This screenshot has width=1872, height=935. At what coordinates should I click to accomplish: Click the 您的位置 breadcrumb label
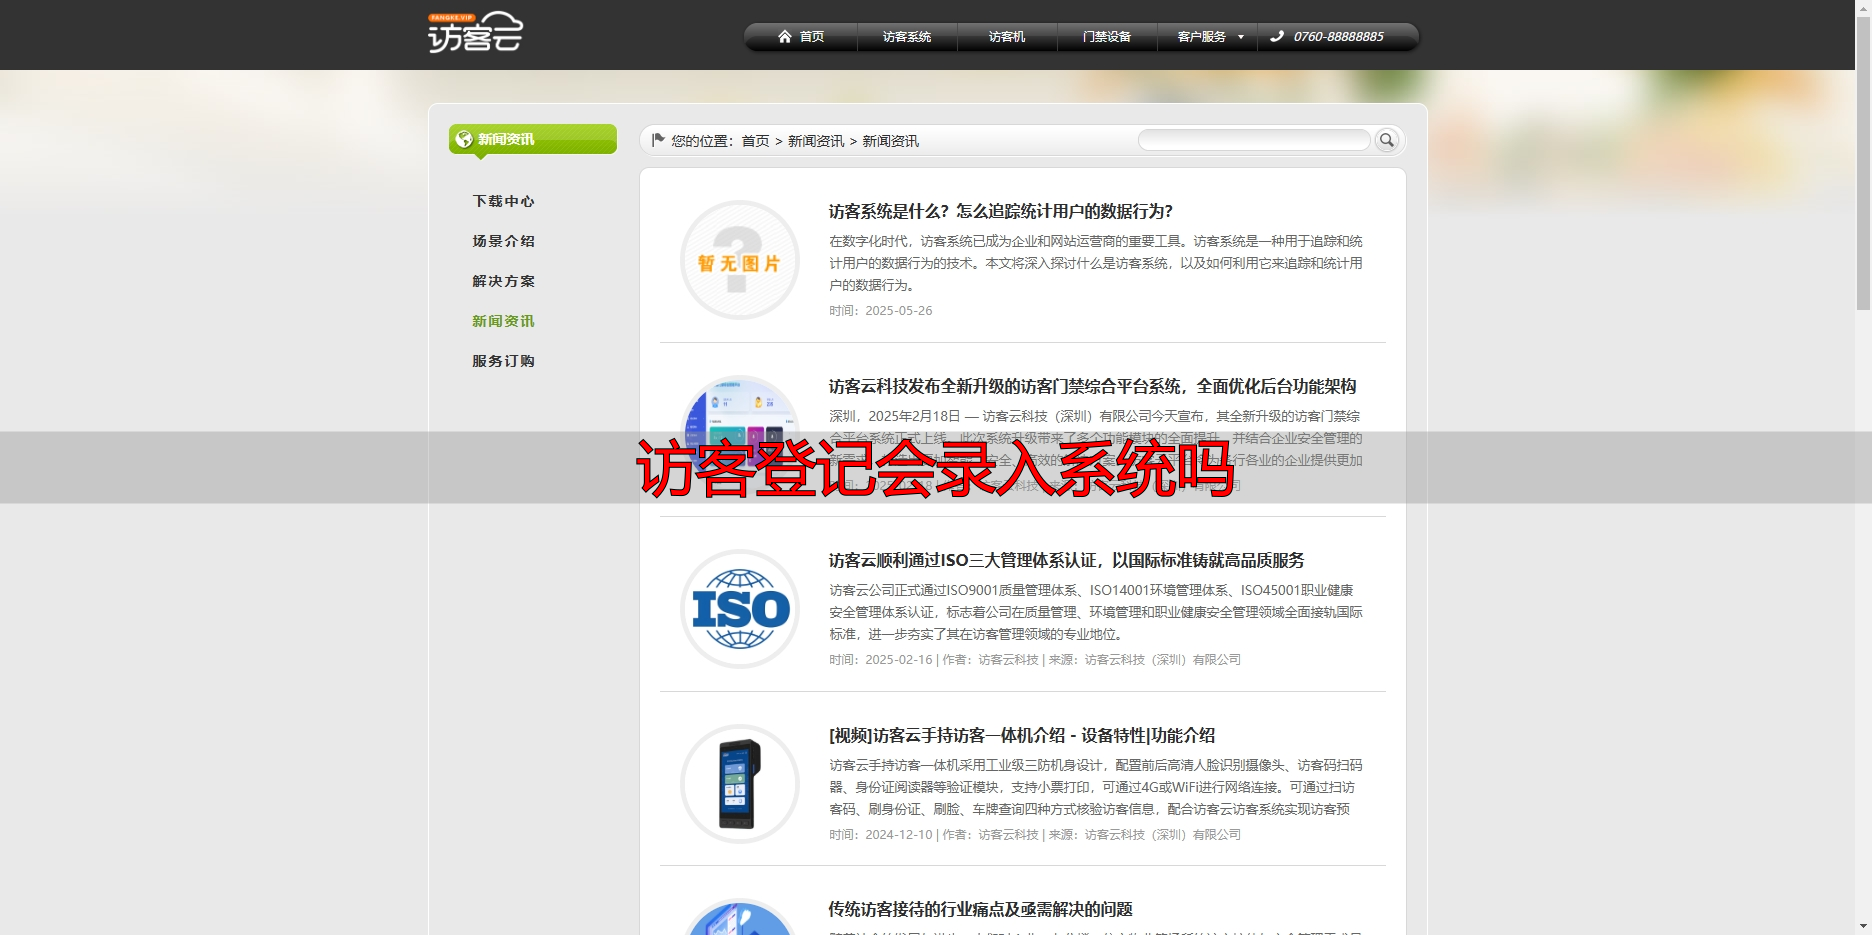point(703,141)
